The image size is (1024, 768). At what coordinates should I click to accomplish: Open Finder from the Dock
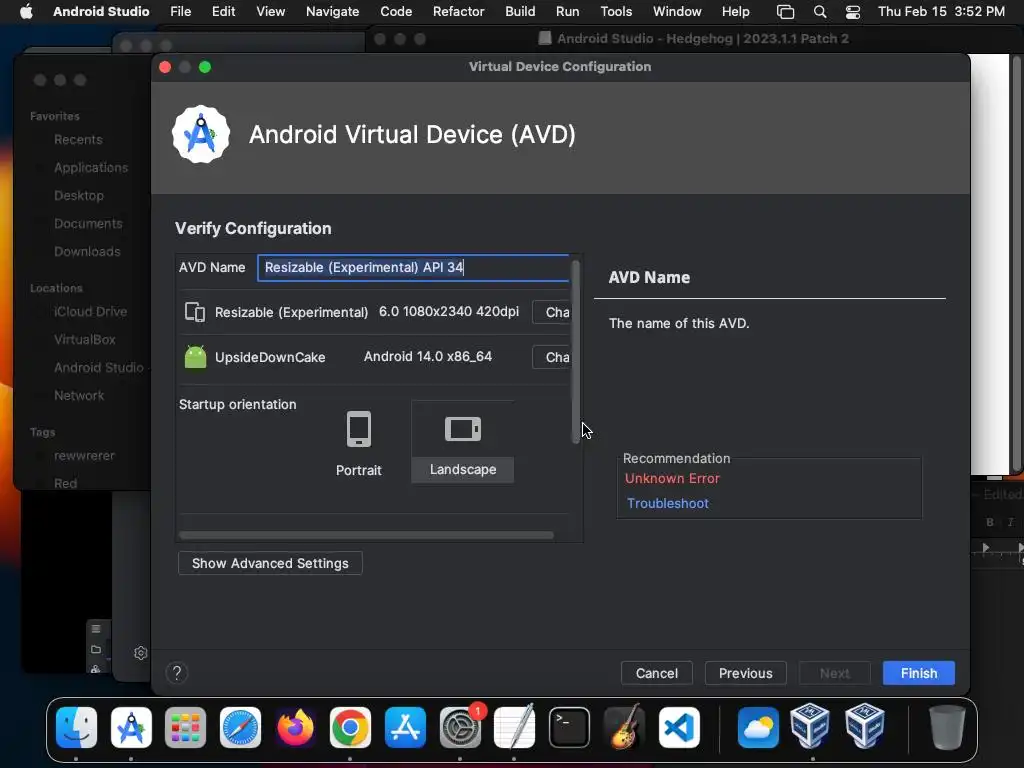(76, 728)
